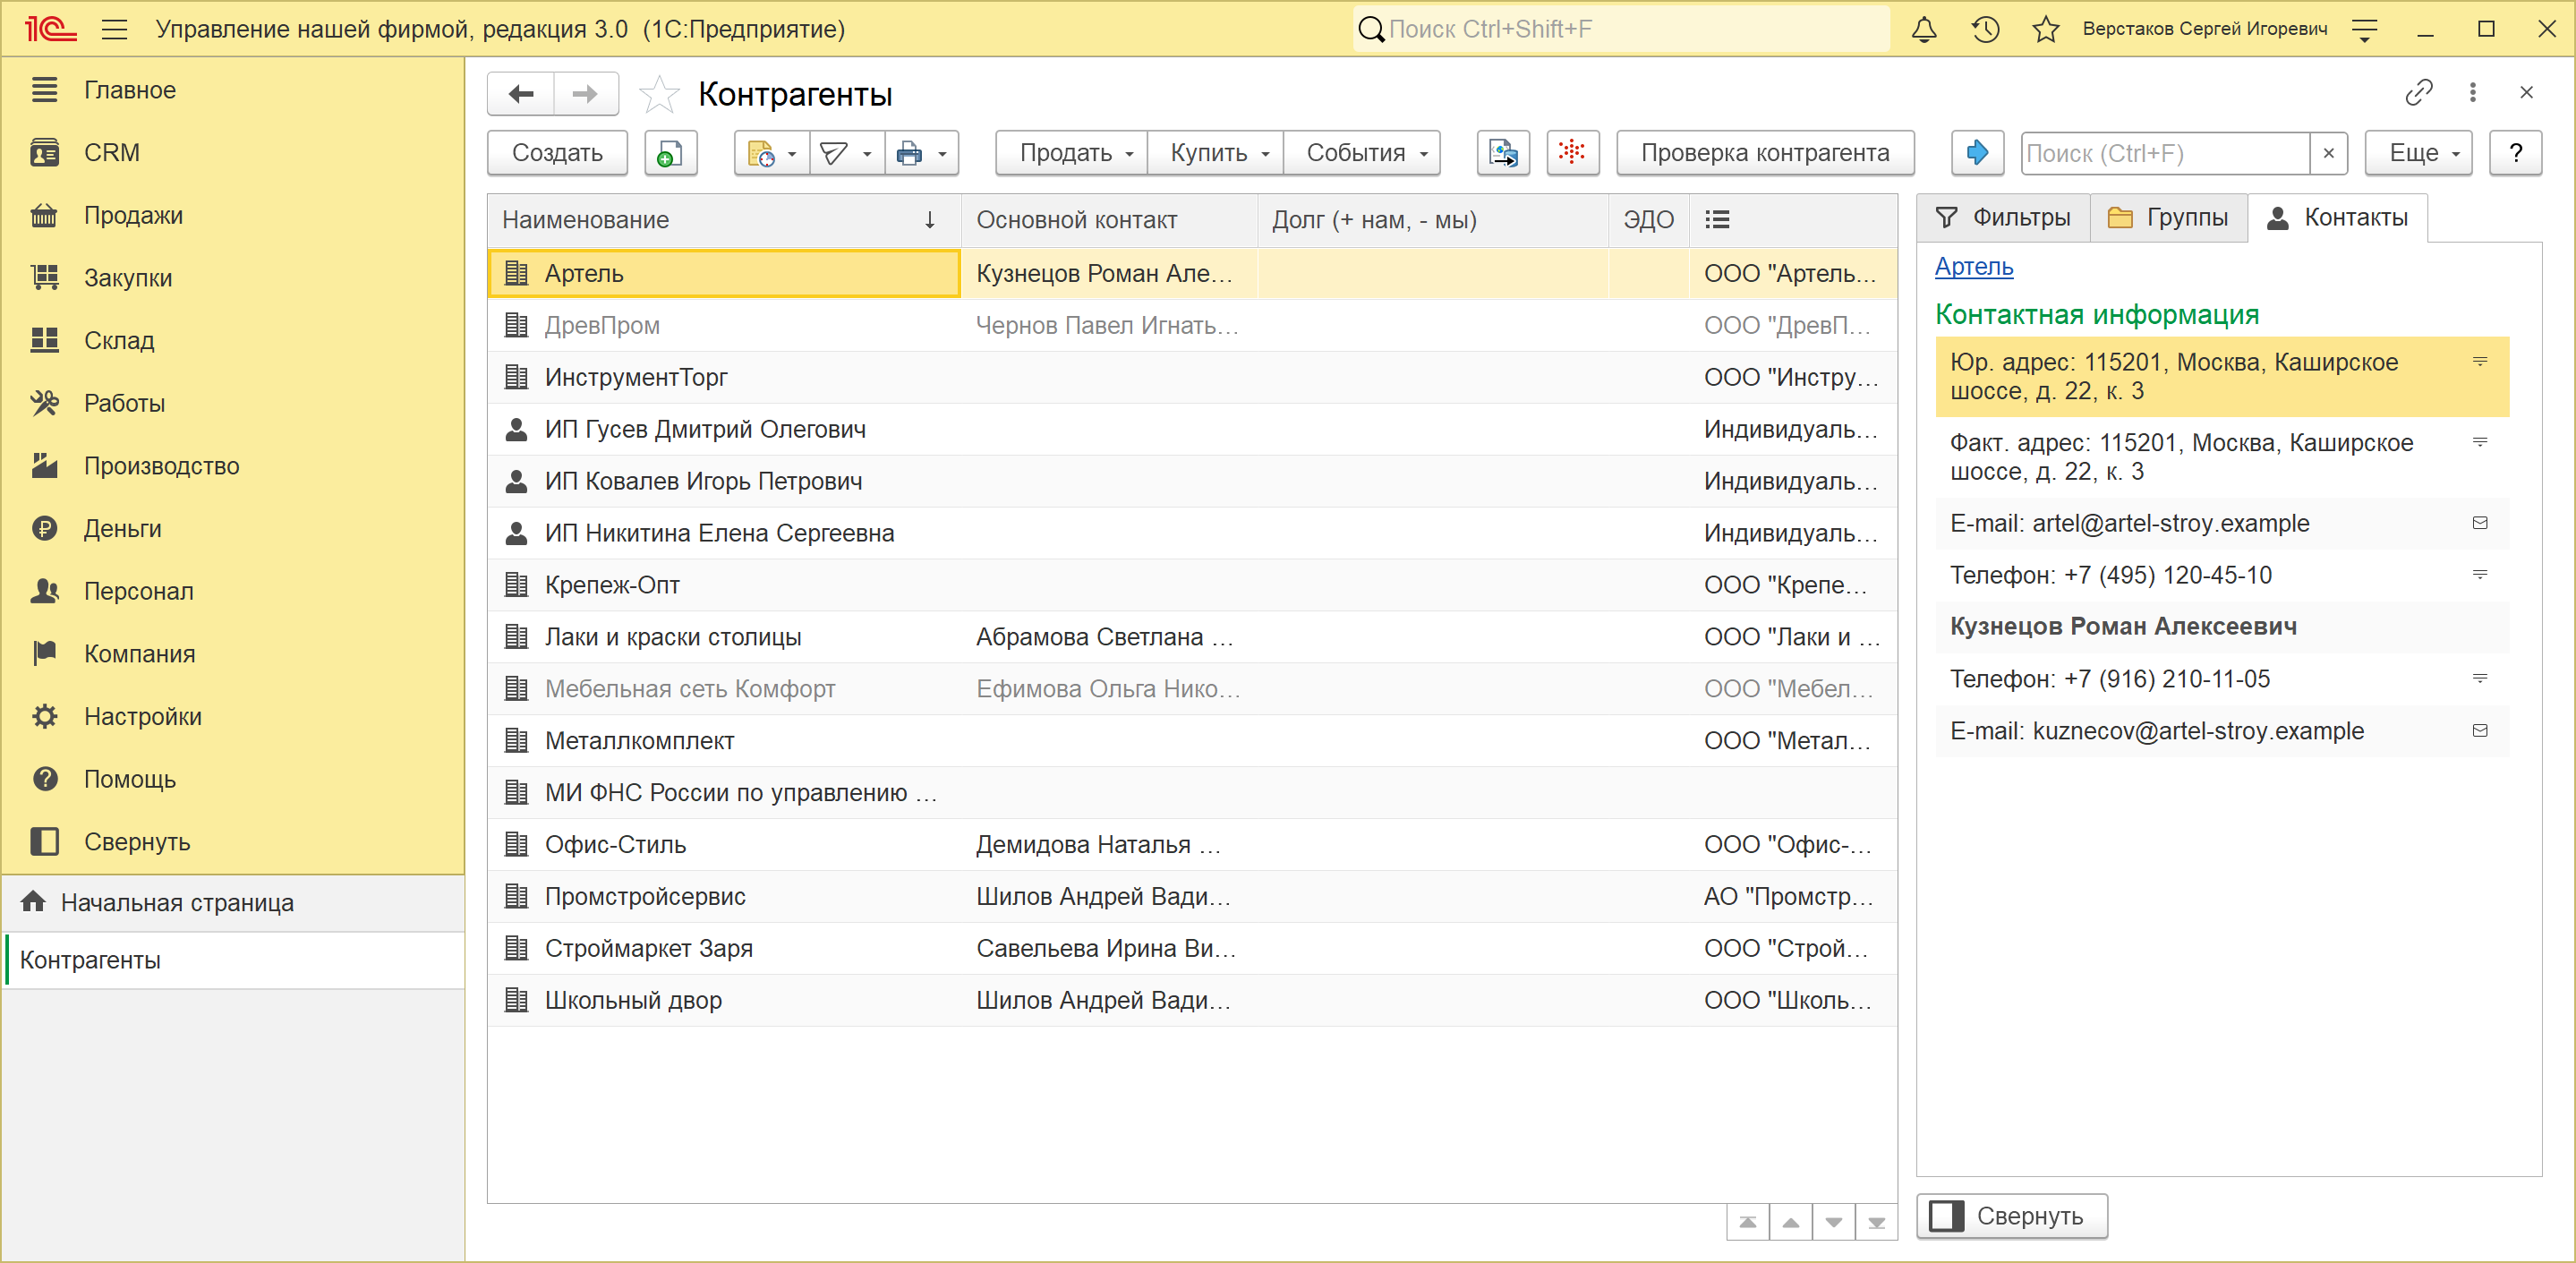Screen dimensions: 2576x1263
Task: Click Проверка контрагента button
Action: (x=1765, y=153)
